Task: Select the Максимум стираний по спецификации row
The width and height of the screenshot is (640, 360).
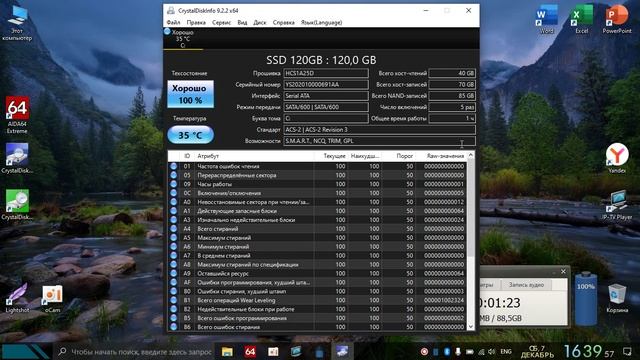Action: (317, 264)
